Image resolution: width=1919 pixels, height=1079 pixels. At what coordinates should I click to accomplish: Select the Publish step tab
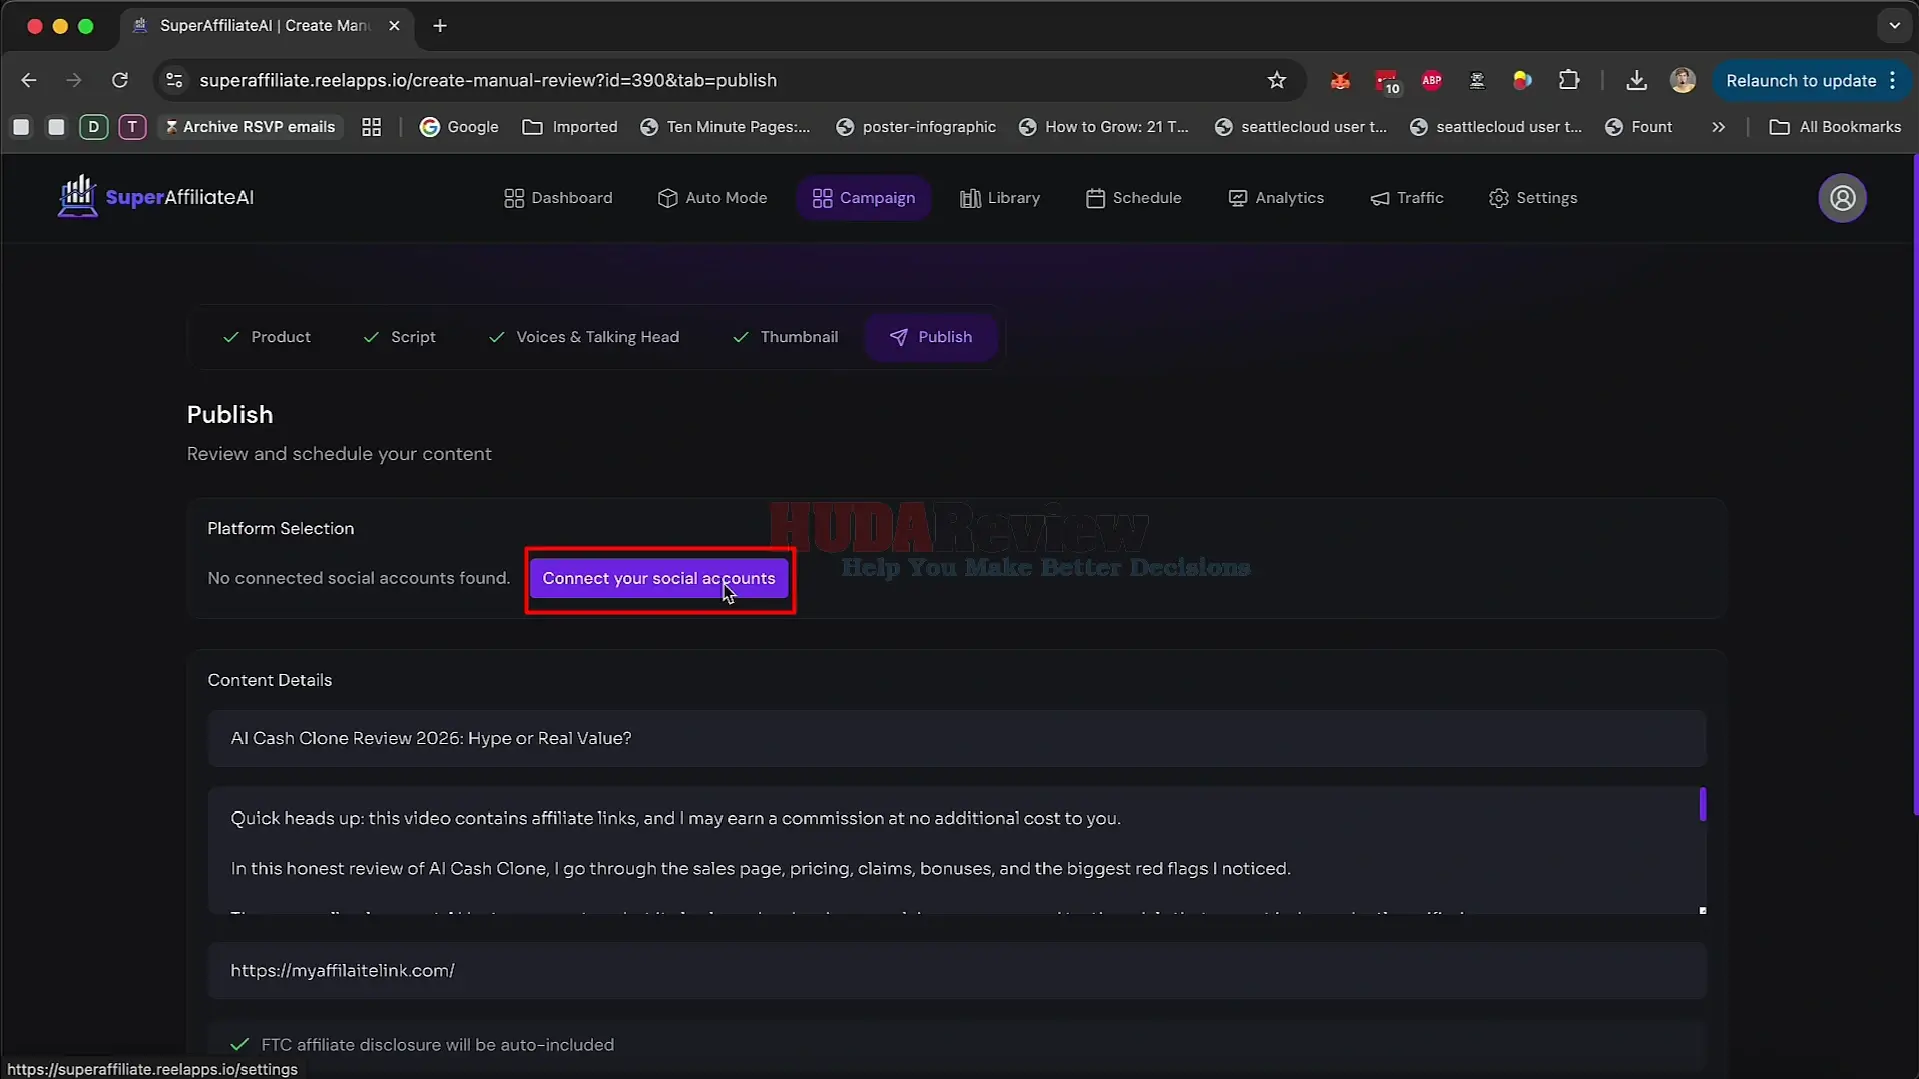(x=931, y=337)
